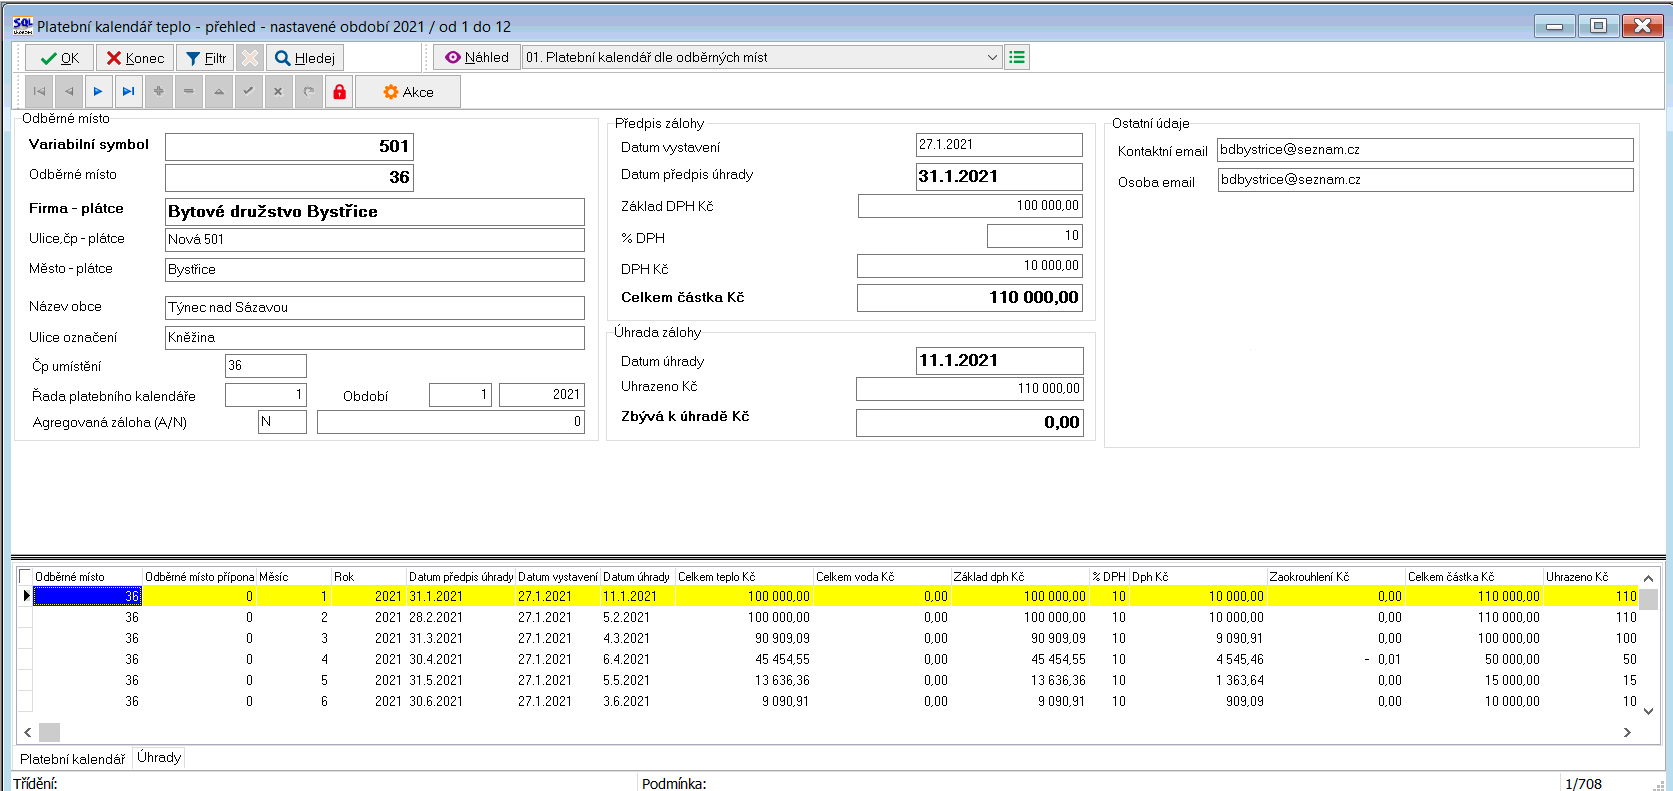Select the Platební kalendář tab
The image size is (1673, 791).
click(x=72, y=759)
